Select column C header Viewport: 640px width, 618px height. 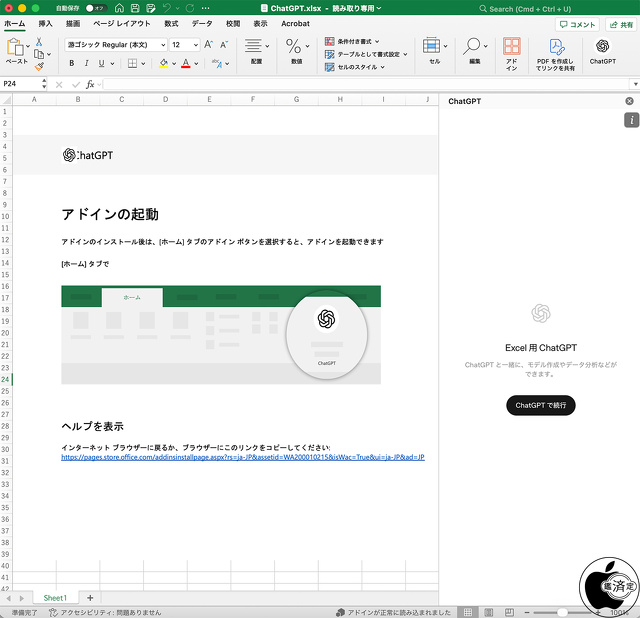pyautogui.click(x=122, y=99)
